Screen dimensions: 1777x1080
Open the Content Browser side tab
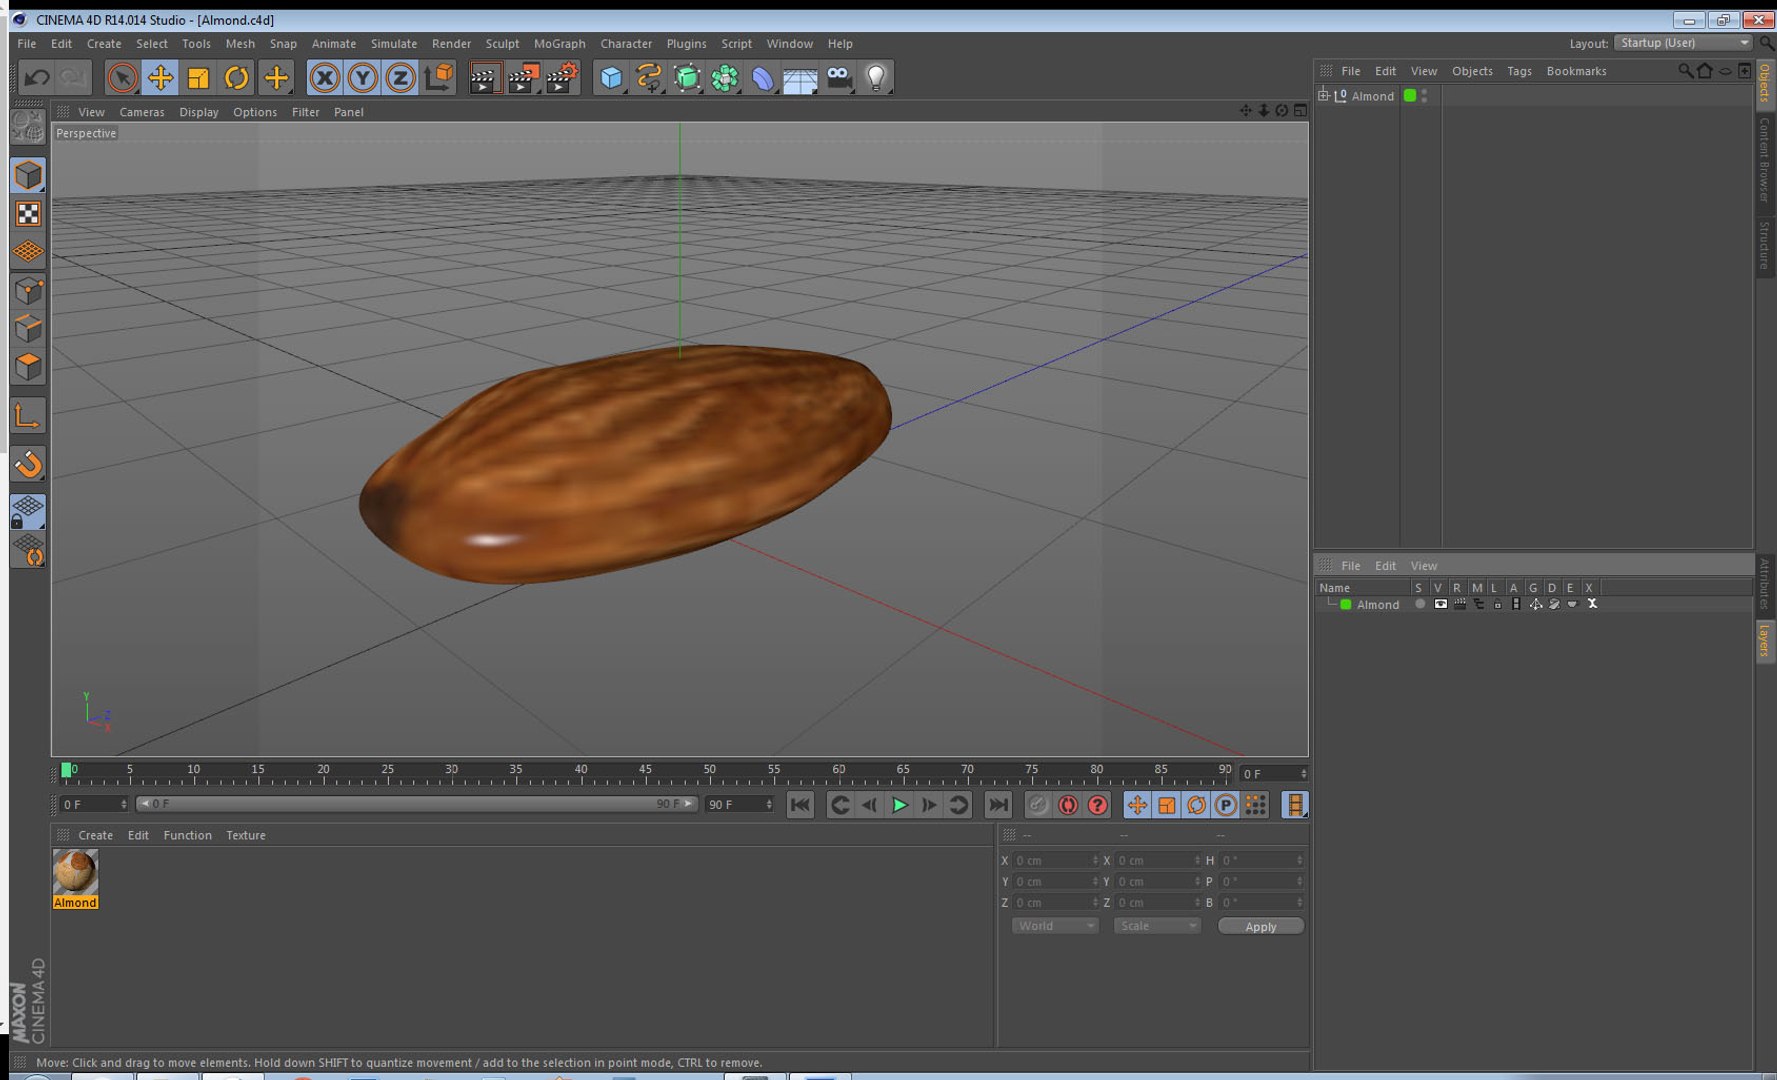(x=1764, y=160)
